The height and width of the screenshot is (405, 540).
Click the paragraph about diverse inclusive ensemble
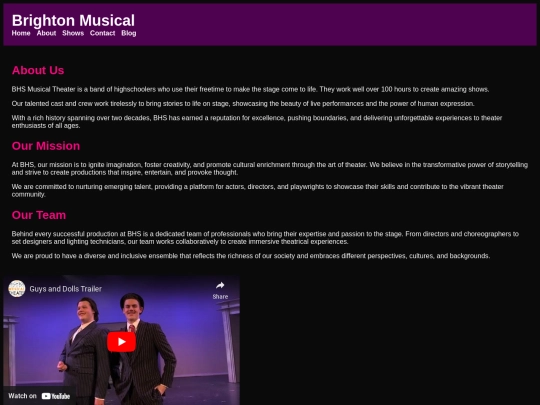(251, 256)
